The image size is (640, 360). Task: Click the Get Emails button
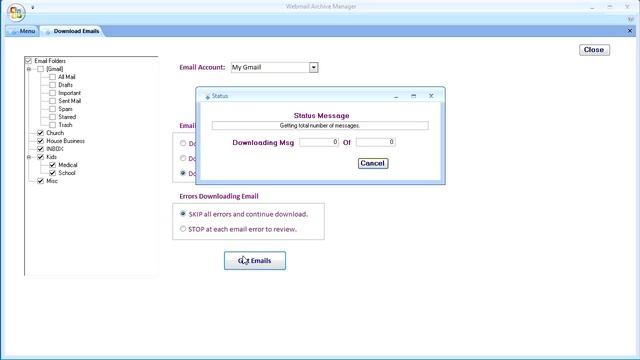click(x=255, y=260)
